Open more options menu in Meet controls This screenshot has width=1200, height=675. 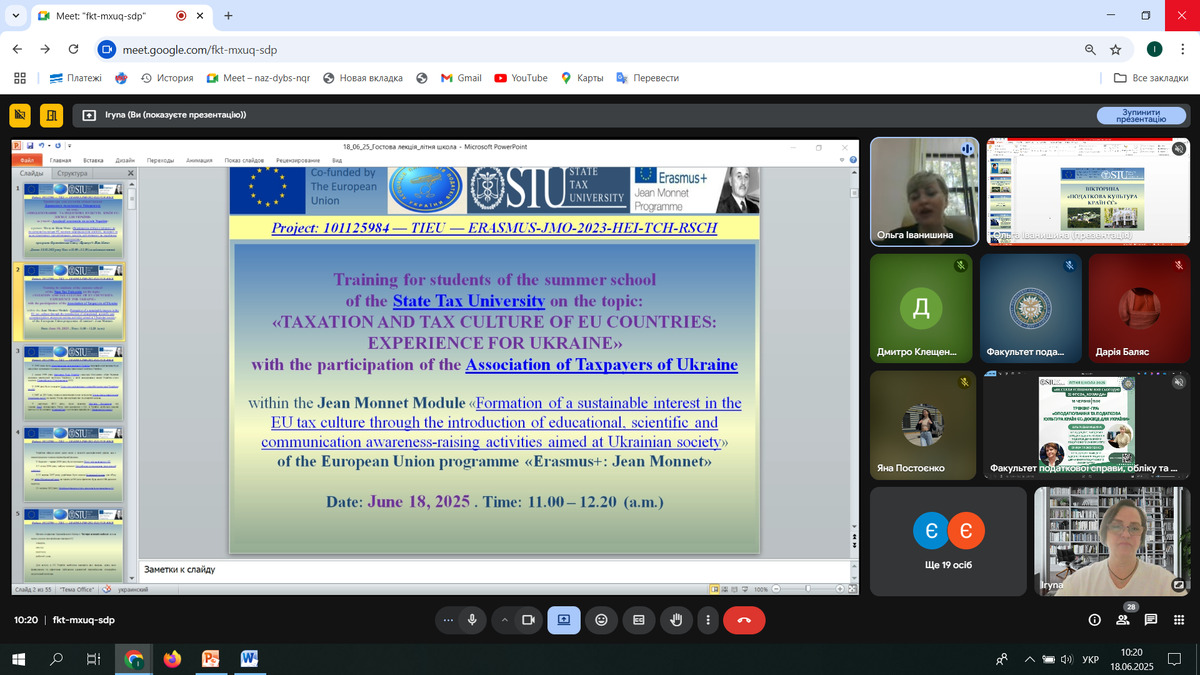(x=708, y=620)
